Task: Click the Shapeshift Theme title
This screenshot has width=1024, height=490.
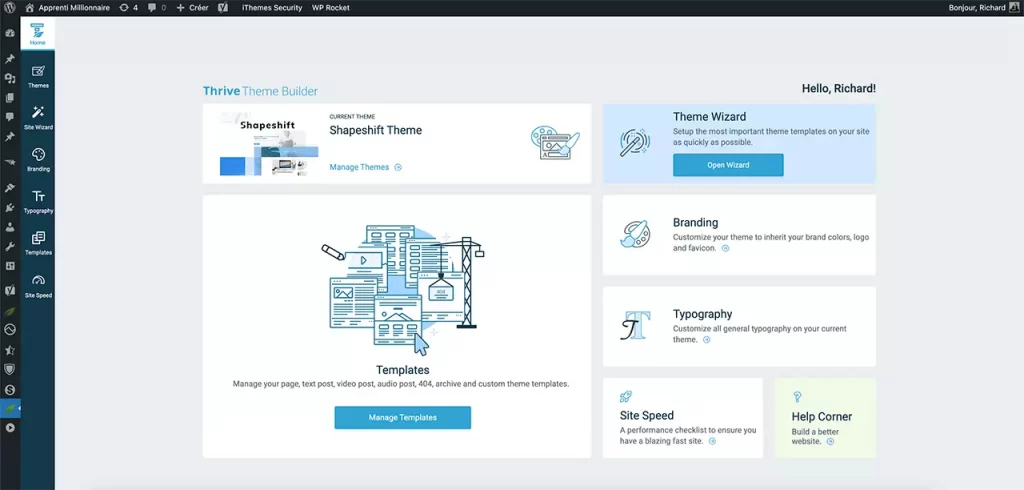Action: click(376, 130)
